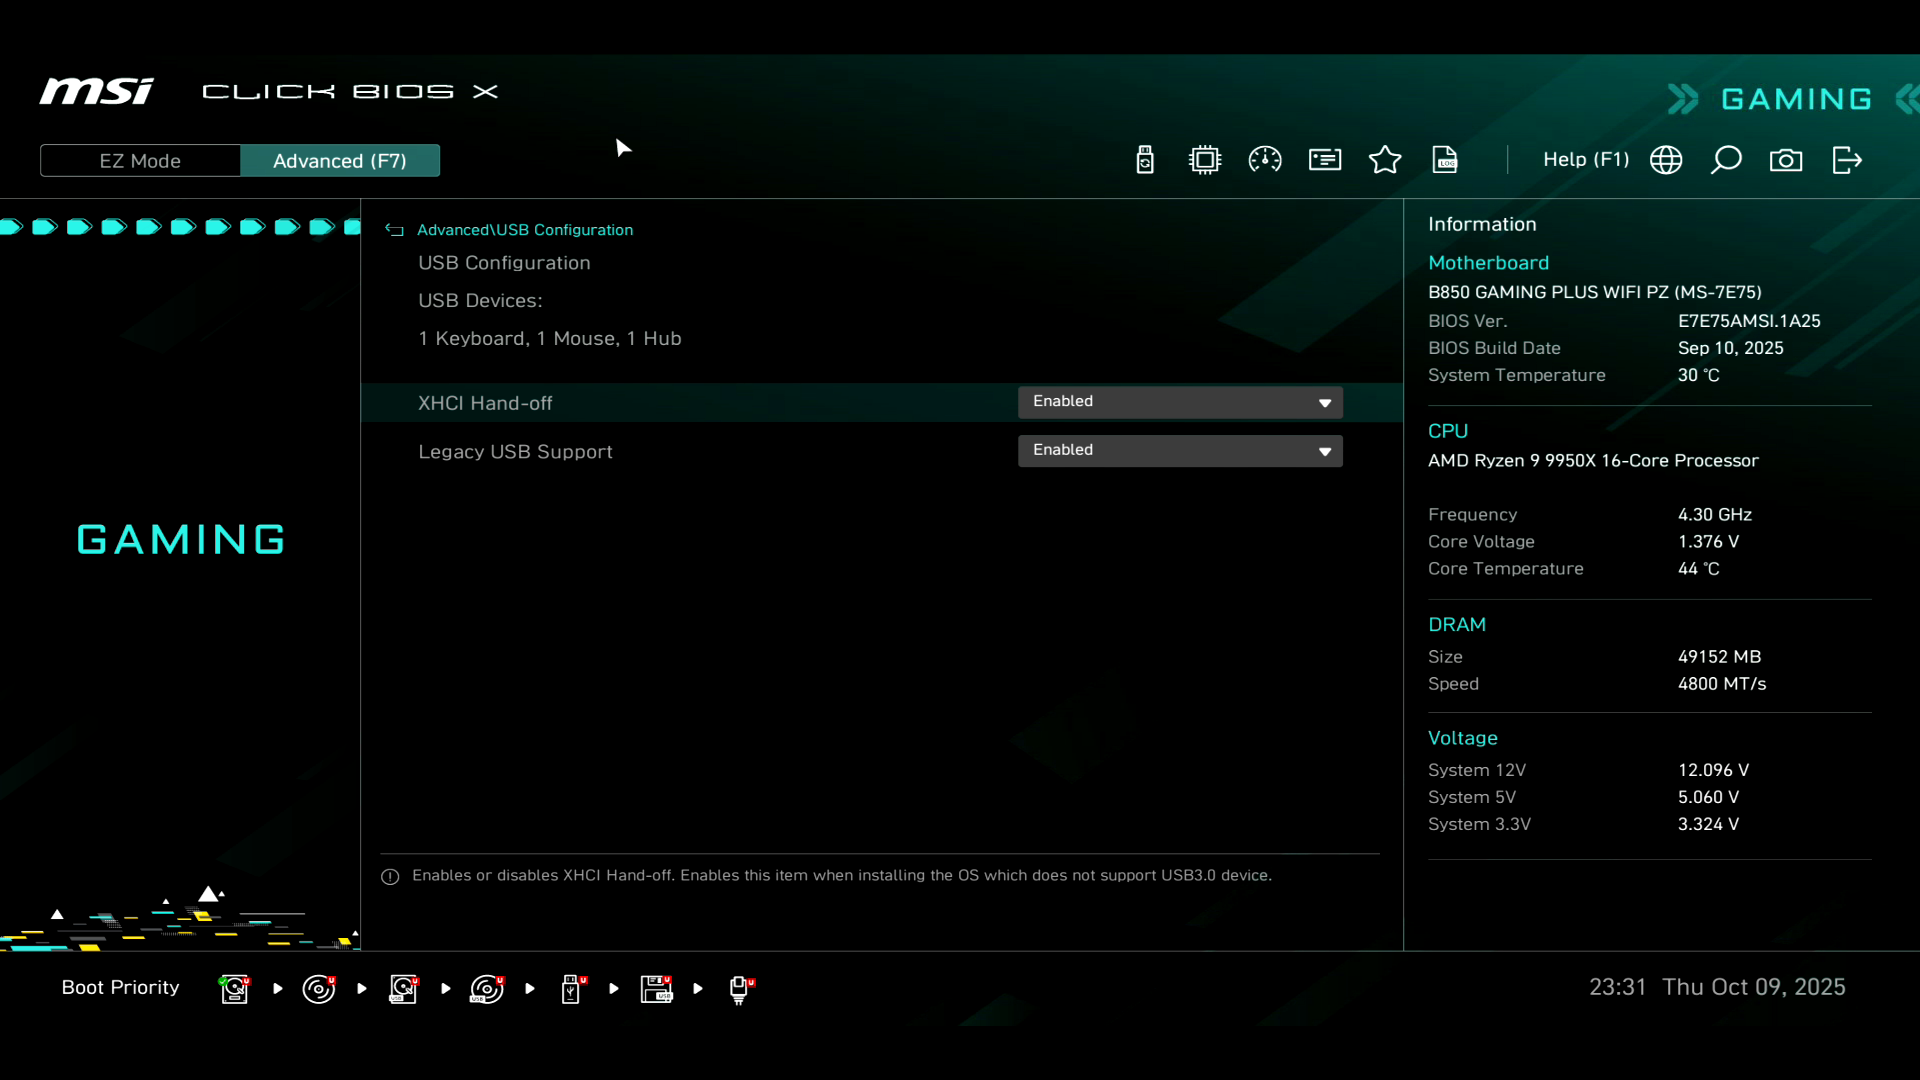This screenshot has width=1920, height=1080.
Task: Open the LOG file icon
Action: click(x=1445, y=160)
